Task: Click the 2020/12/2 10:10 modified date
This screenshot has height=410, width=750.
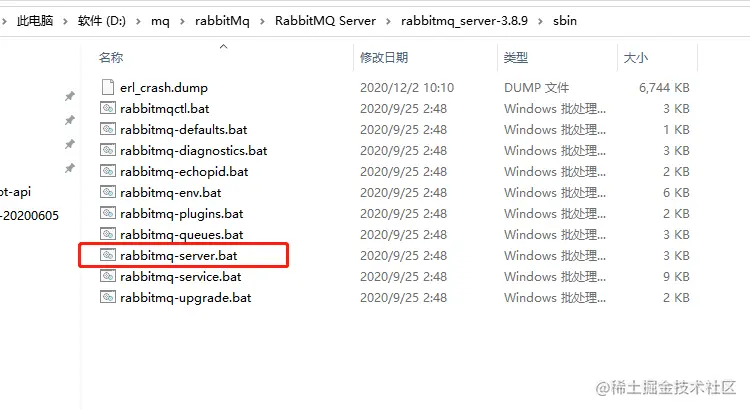Action: (407, 88)
